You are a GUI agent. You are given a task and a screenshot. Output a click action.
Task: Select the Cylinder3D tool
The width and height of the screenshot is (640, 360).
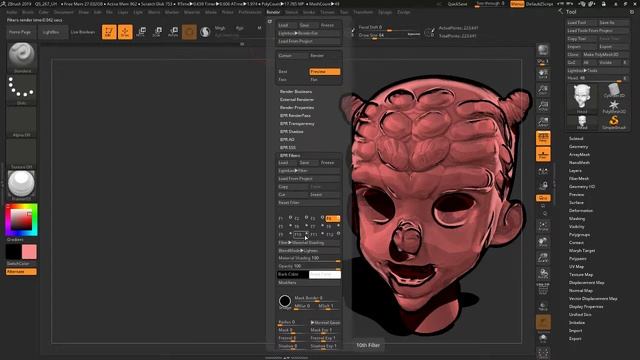[614, 90]
